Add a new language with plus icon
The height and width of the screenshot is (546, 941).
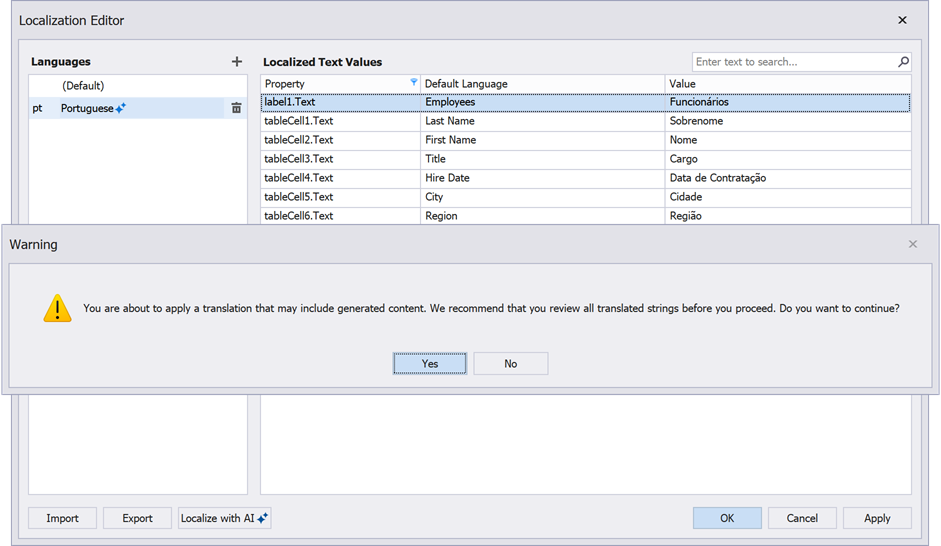(x=237, y=61)
